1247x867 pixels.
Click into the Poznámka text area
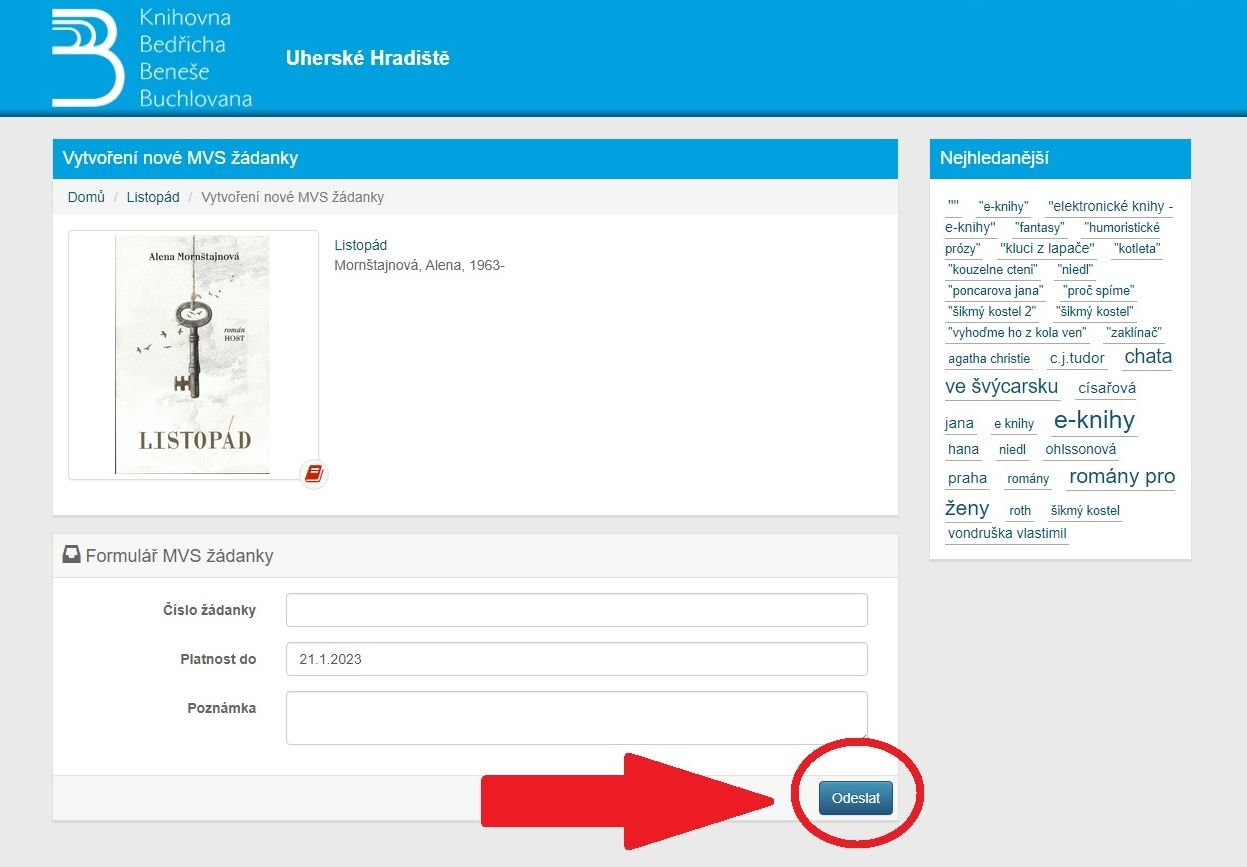coord(577,718)
